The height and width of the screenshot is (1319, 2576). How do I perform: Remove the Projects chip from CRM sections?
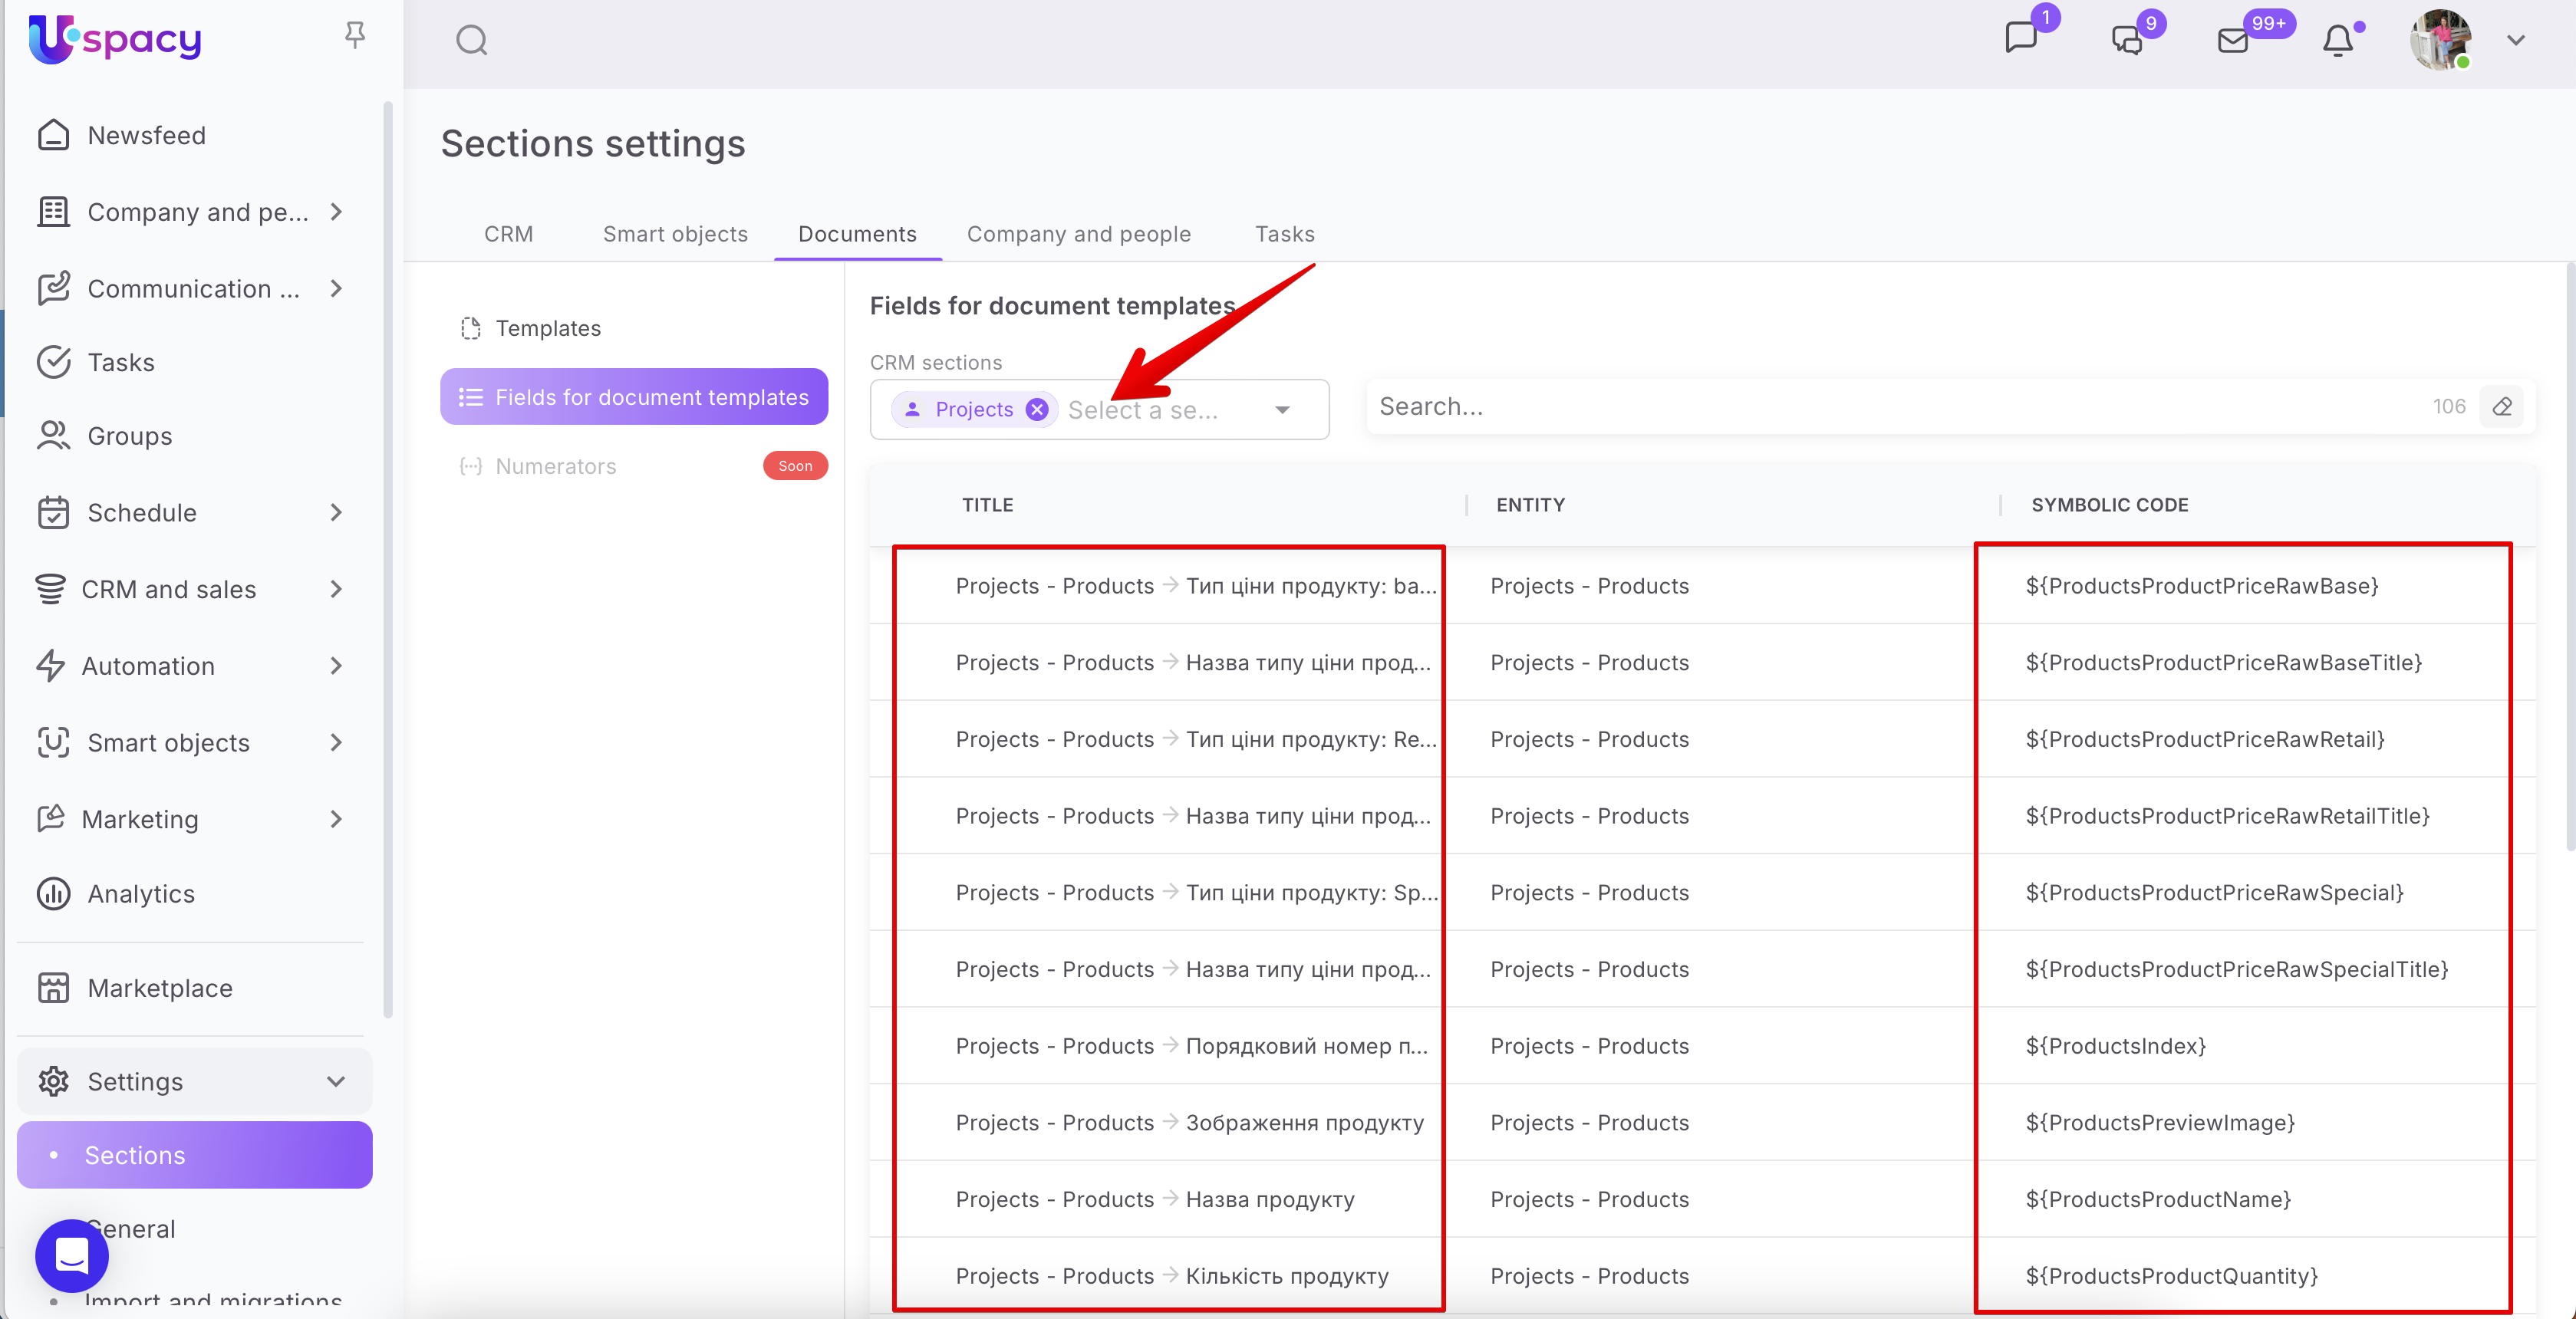pyautogui.click(x=1037, y=409)
